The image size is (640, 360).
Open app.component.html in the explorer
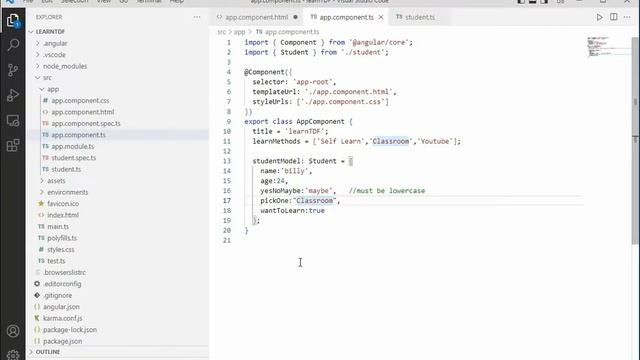[82, 112]
